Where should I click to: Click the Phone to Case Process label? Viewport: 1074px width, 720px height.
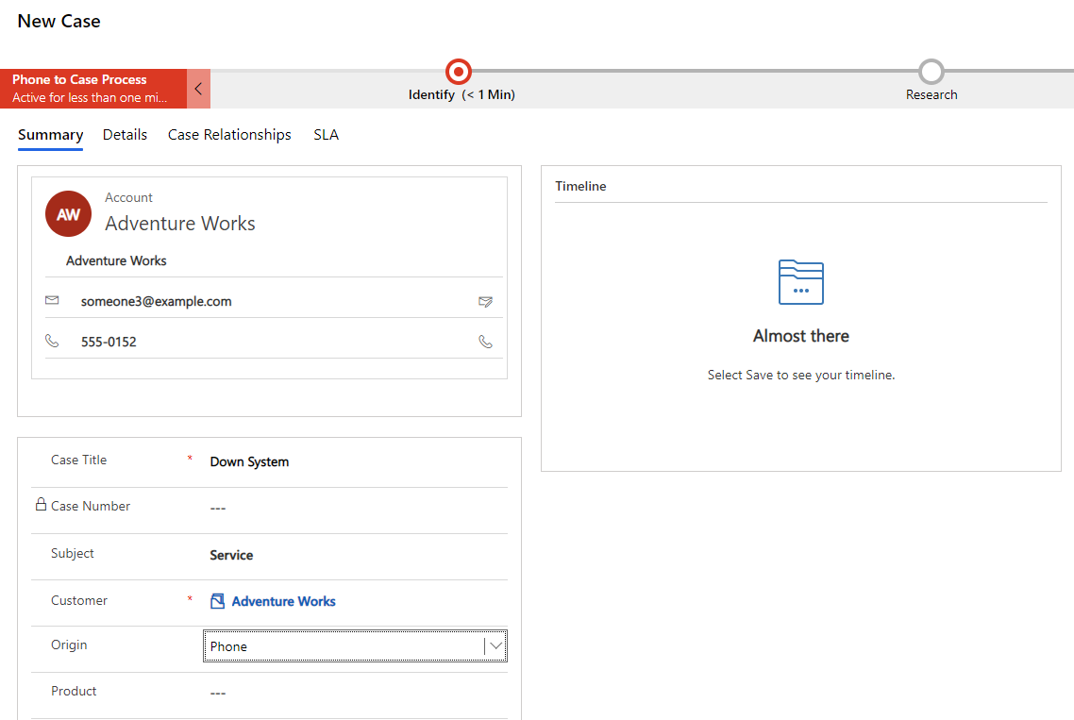79,79
